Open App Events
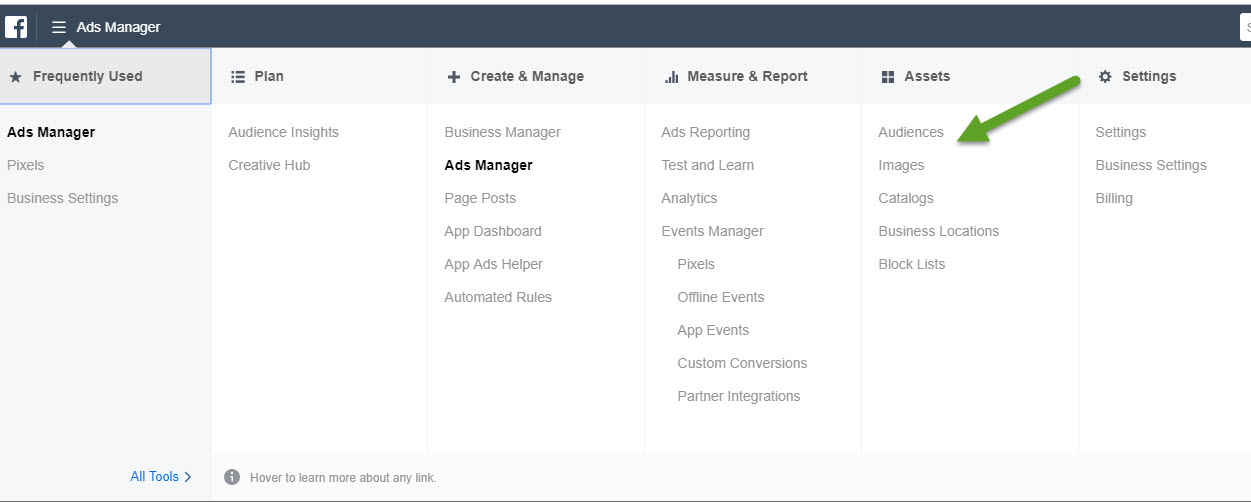Screen dimensions: 1251x502 (x=713, y=330)
